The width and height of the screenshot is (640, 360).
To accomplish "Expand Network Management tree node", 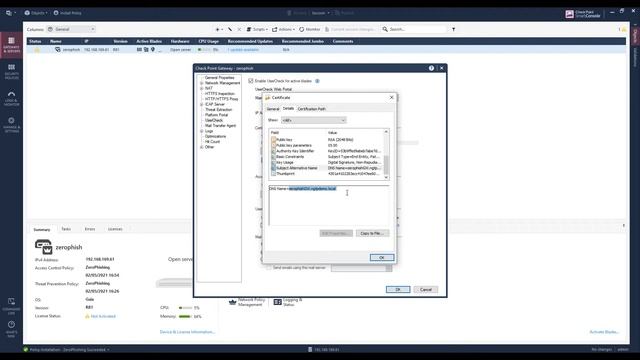I will coord(202,83).
